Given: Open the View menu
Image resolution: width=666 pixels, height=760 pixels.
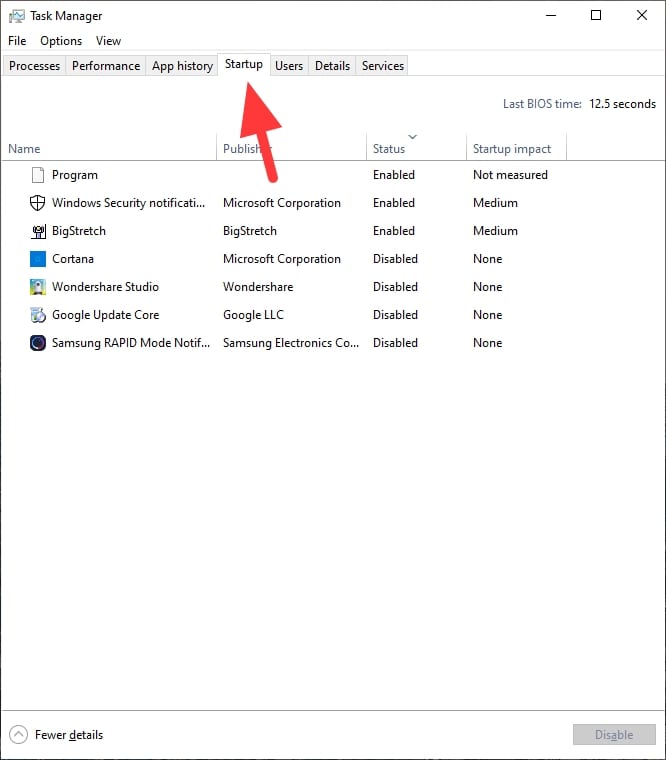Looking at the screenshot, I should pyautogui.click(x=108, y=41).
